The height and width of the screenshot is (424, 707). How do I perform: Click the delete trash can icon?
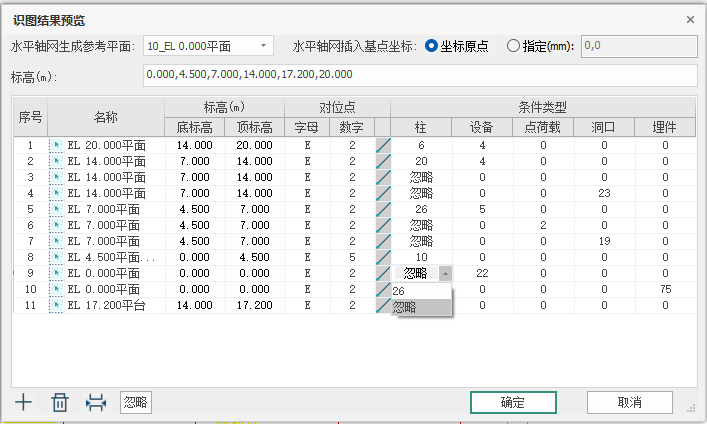[60, 402]
